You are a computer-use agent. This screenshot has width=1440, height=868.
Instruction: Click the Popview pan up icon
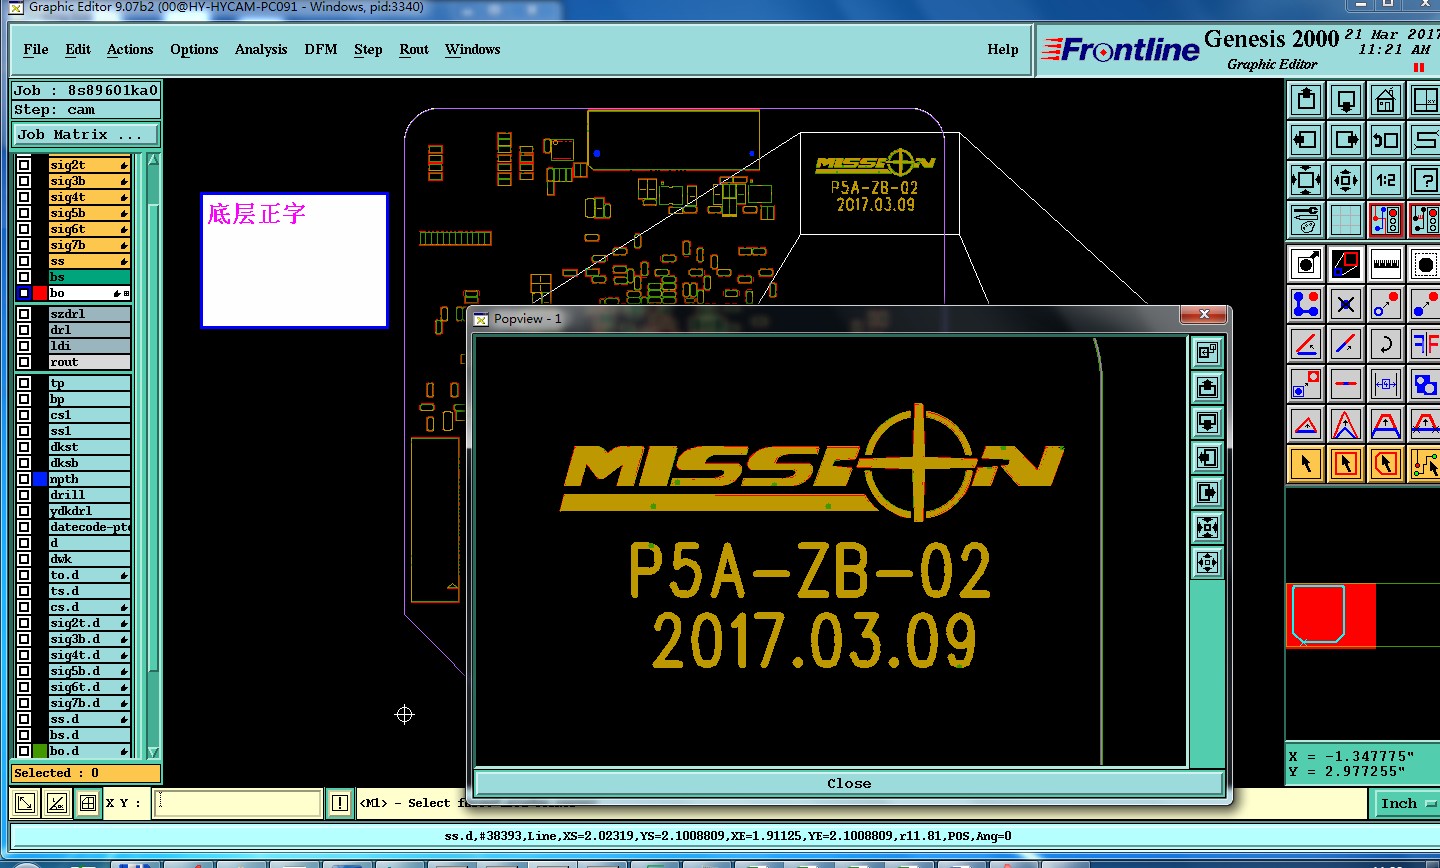pos(1208,387)
